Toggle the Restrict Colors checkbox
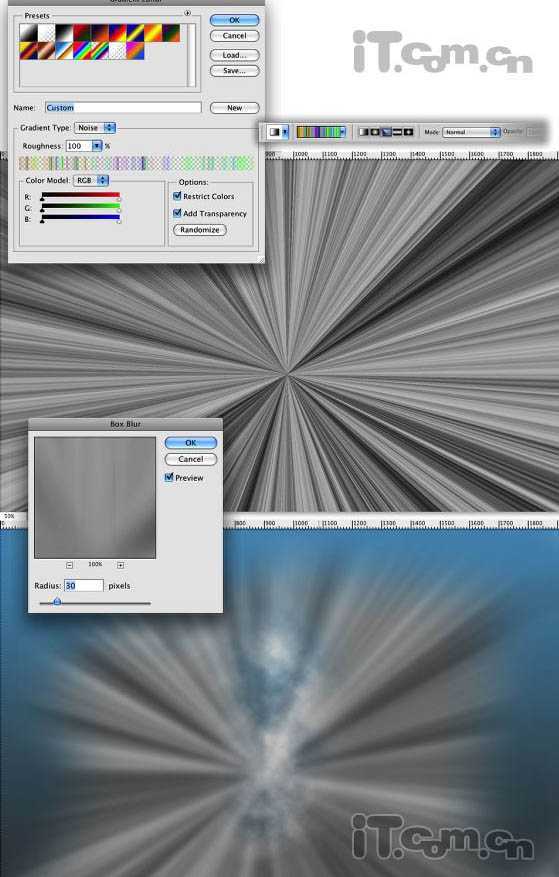This screenshot has height=877, width=559. [177, 196]
